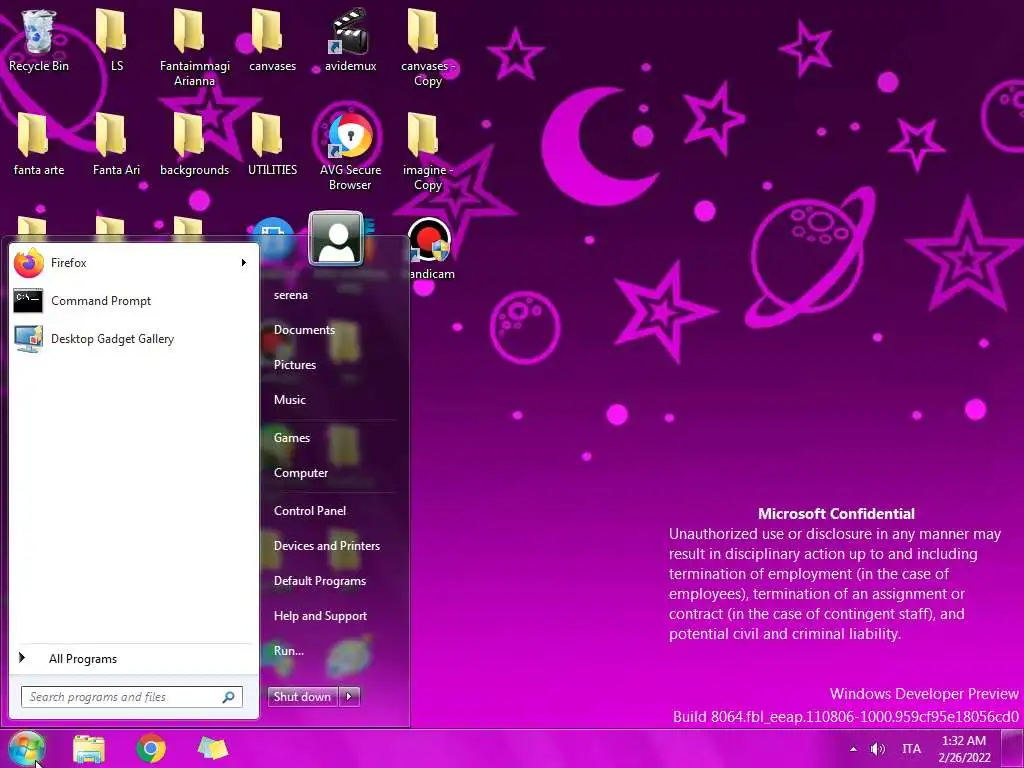
Task: Open Documents from Start menu
Action: click(304, 330)
